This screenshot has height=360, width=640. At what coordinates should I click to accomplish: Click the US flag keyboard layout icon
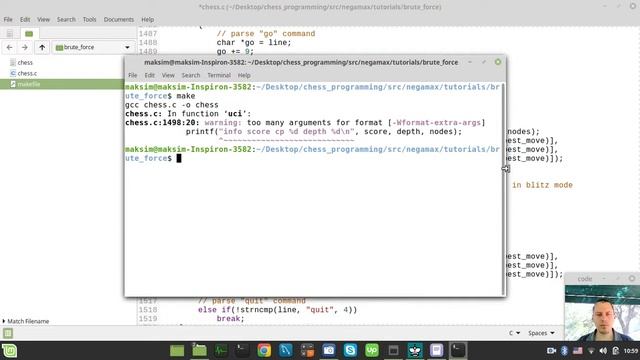click(578, 351)
